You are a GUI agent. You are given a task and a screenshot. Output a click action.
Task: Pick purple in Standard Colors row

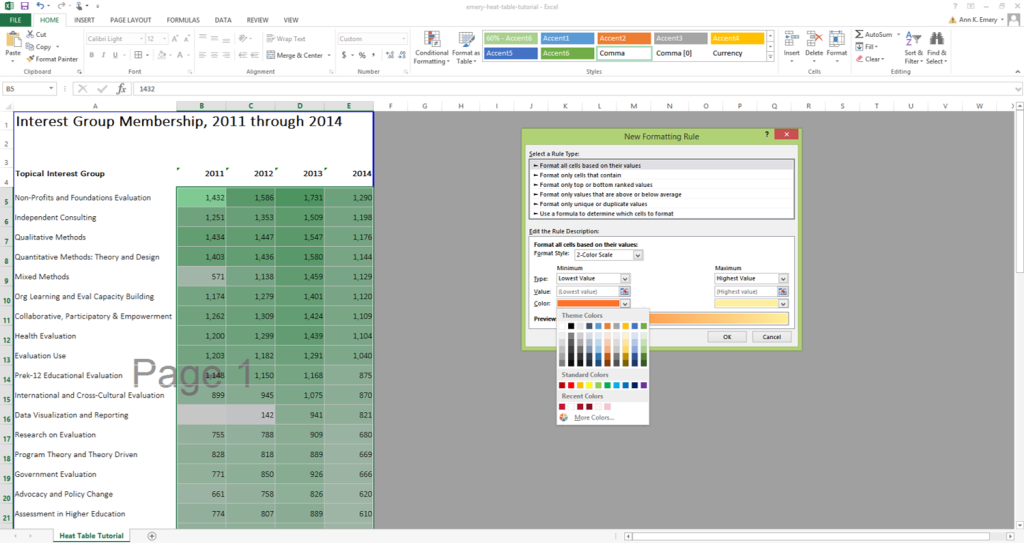point(644,386)
